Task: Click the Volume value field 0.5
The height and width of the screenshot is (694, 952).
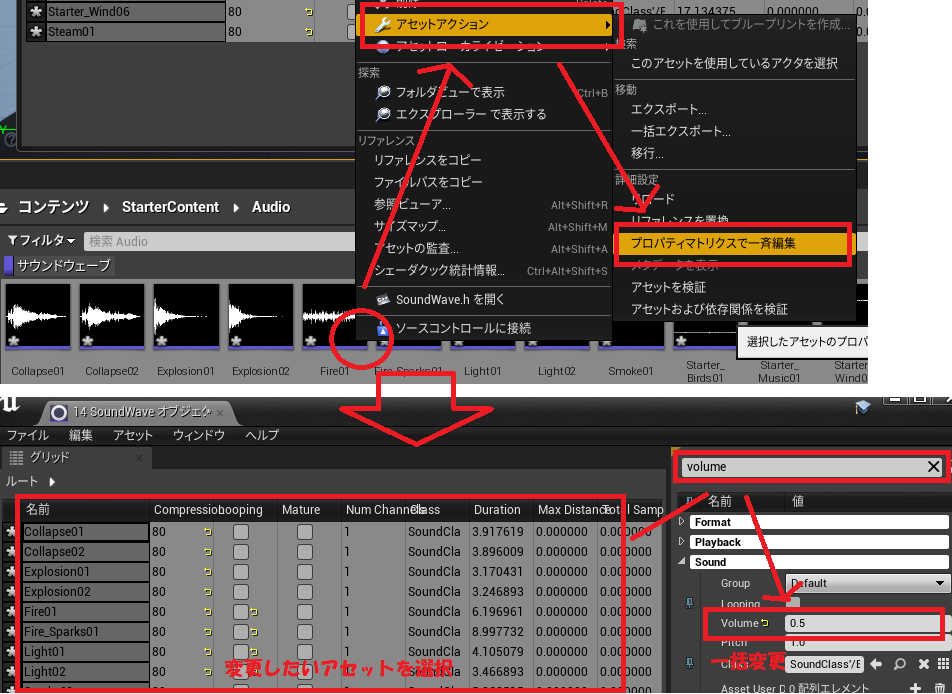Action: (x=863, y=623)
